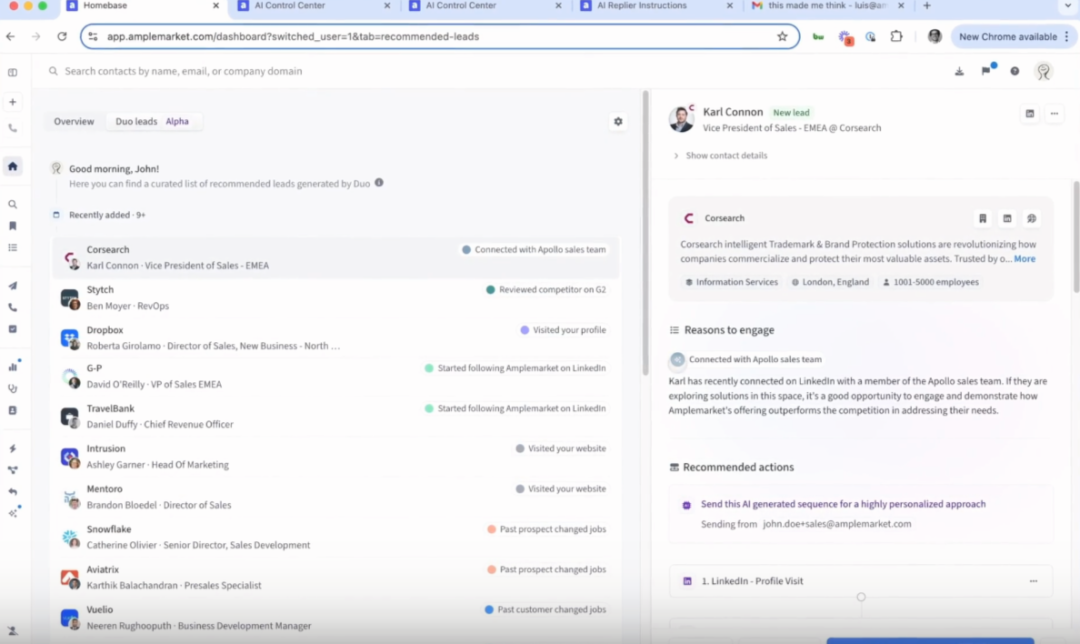Viewport: 1080px width, 644px height.
Task: Select the TravelBank lead Daniel Duffy
Action: click(335, 416)
